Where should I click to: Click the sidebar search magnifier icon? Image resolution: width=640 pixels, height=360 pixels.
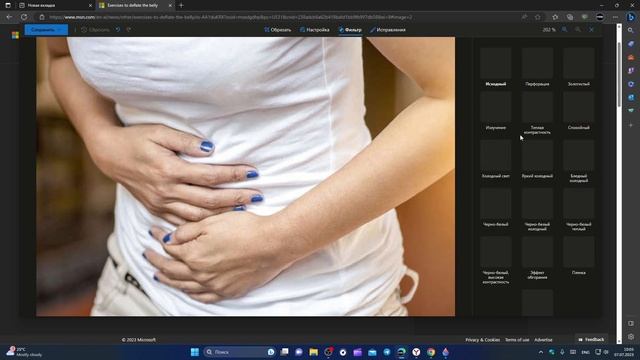point(631,30)
